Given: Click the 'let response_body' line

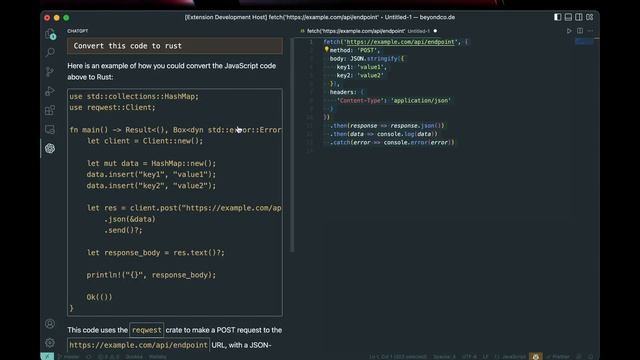Looking at the screenshot, I should [x=156, y=252].
